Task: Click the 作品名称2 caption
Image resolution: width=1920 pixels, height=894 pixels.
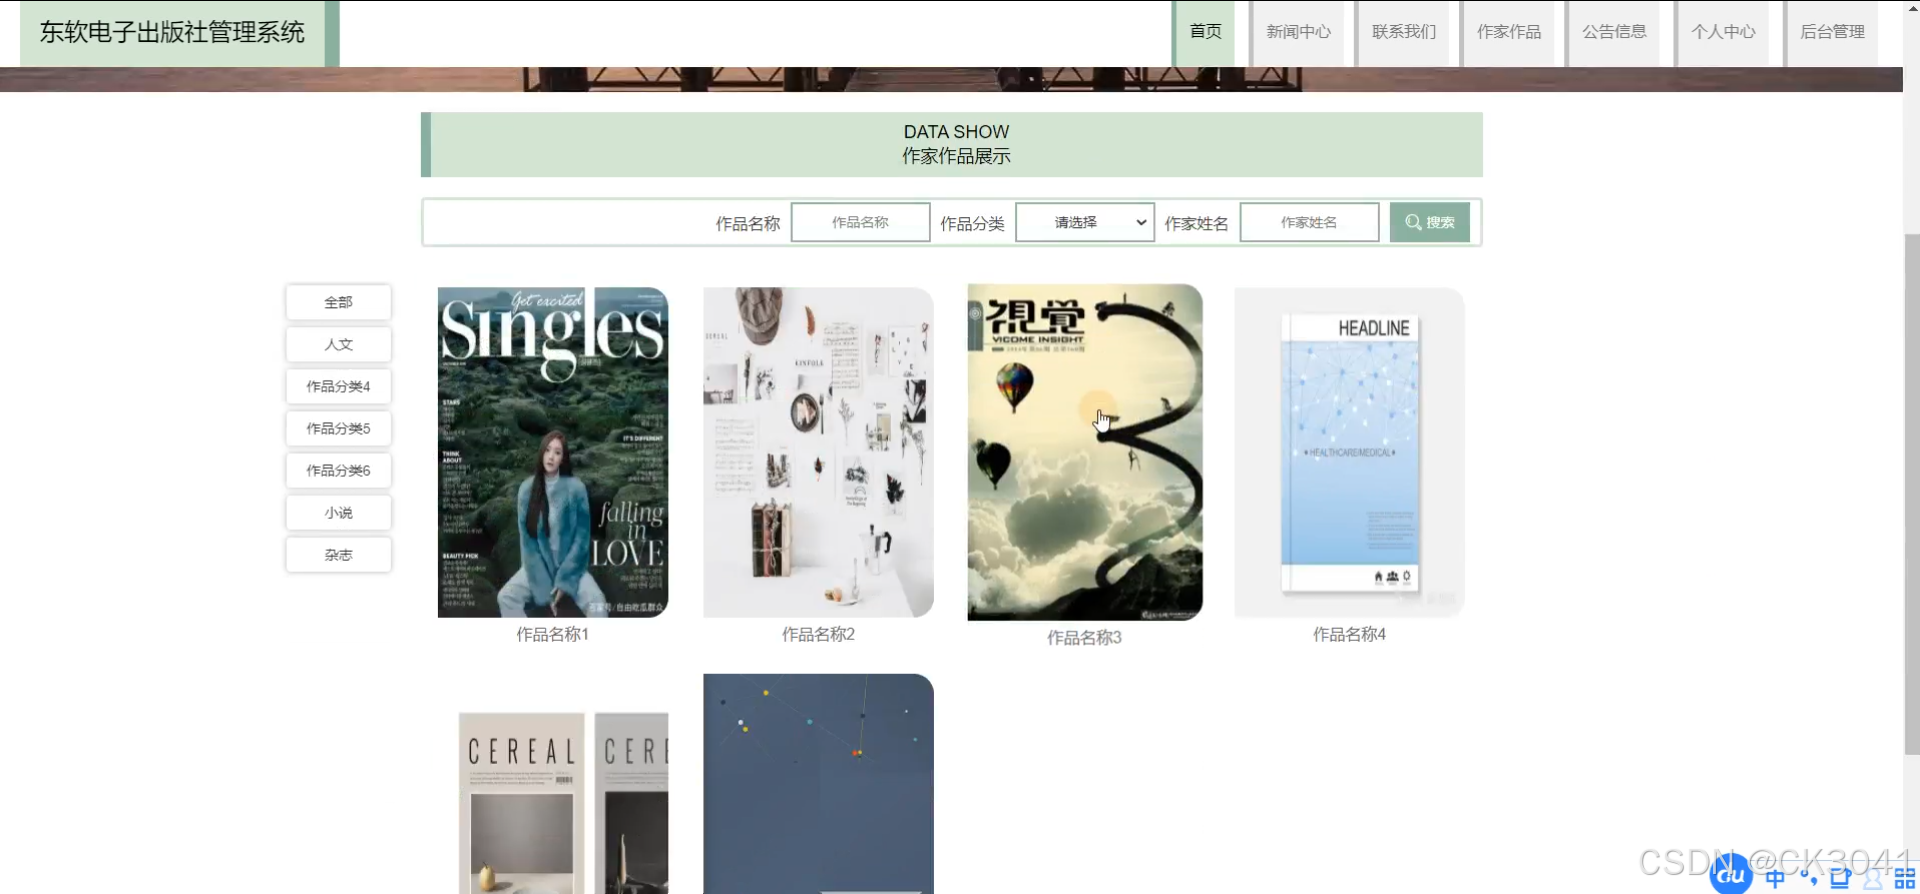Action: point(818,634)
